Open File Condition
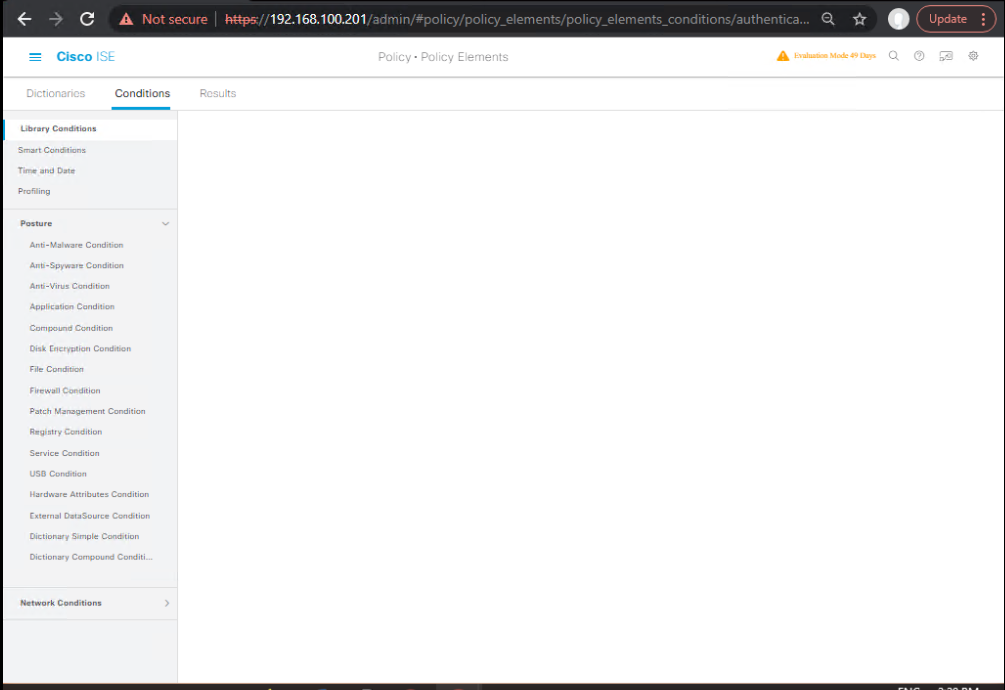This screenshot has width=1005, height=690. [56, 369]
